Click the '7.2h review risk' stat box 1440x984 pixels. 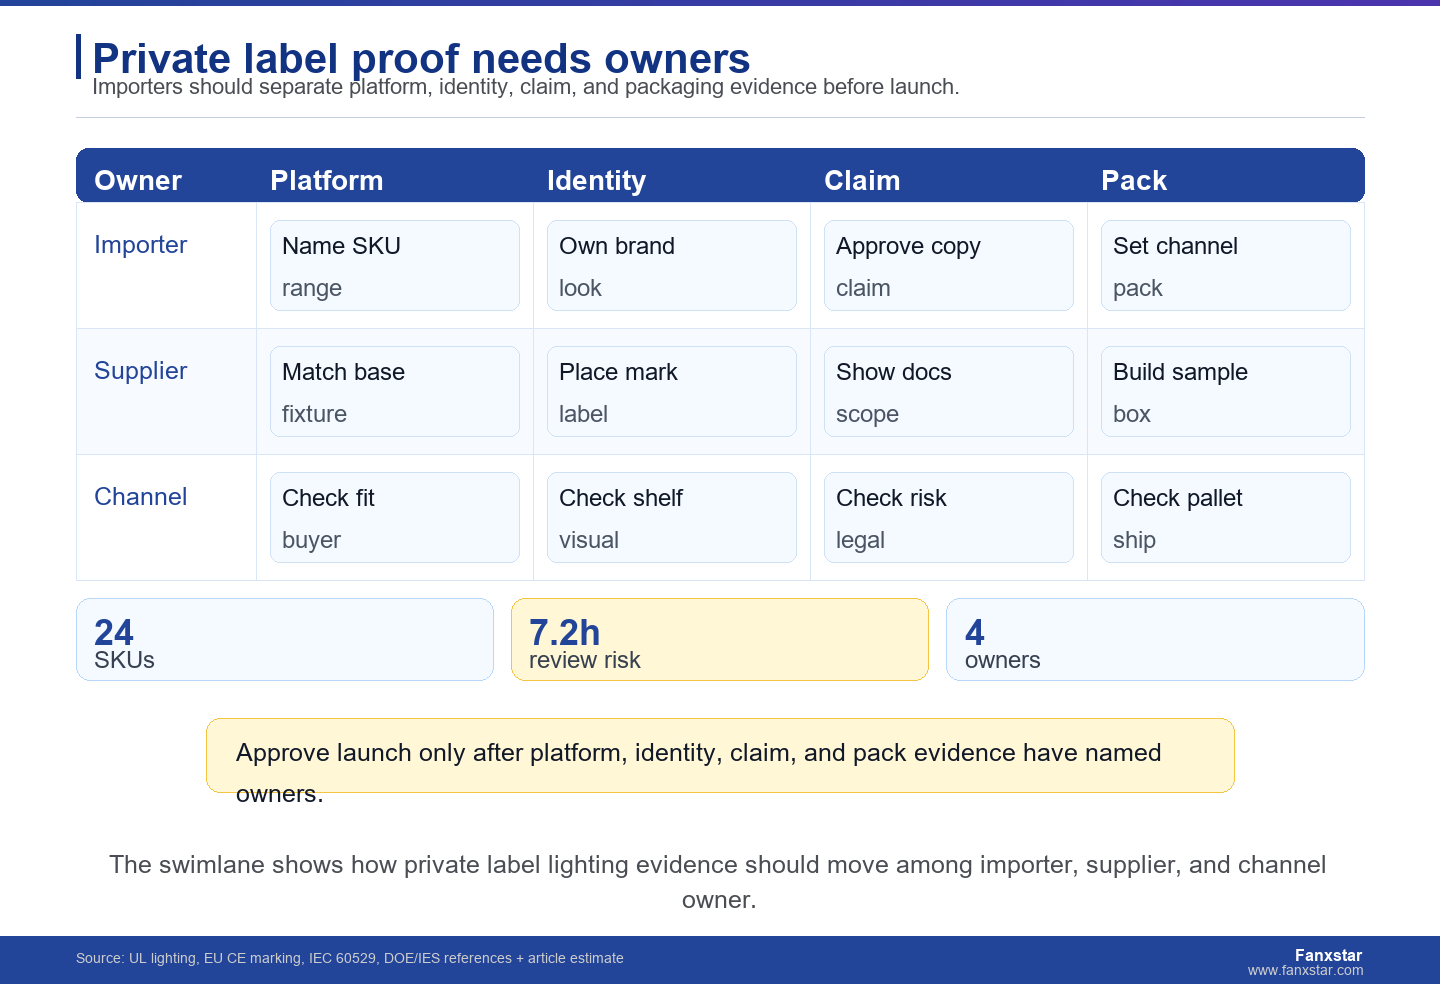coord(720,640)
